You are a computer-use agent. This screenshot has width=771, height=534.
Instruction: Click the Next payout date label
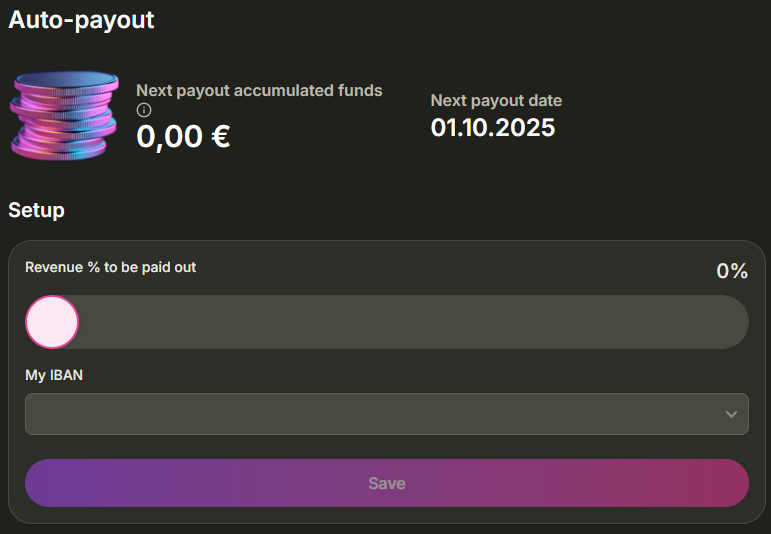coord(496,100)
